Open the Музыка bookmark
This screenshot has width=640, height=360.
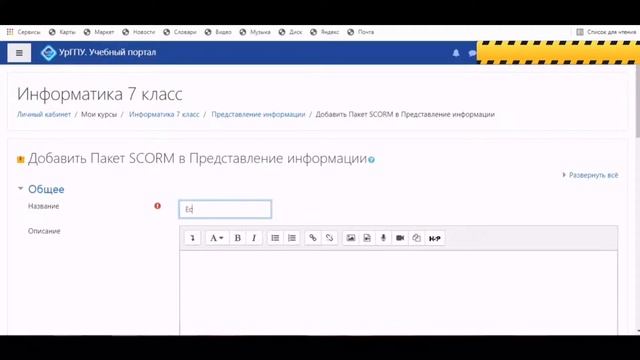(255, 32)
